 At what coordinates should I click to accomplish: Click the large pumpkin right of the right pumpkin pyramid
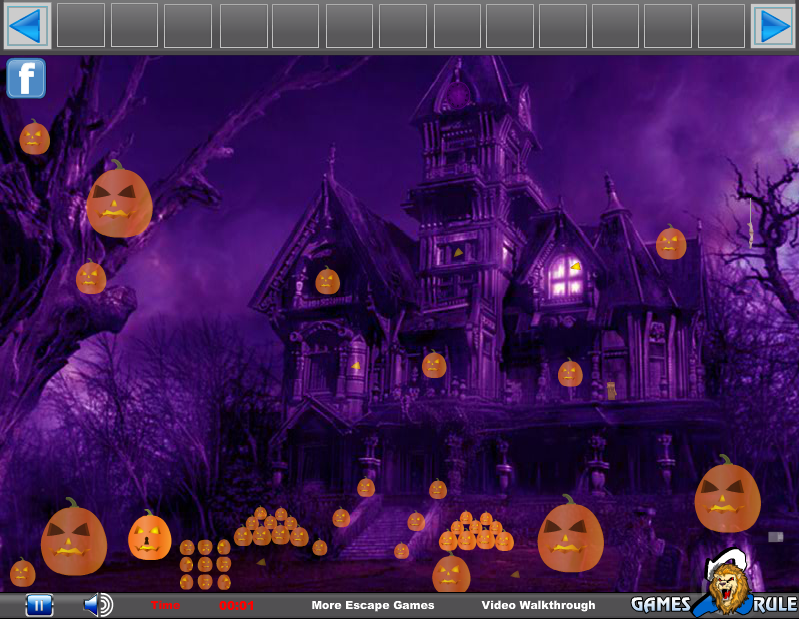(x=570, y=534)
